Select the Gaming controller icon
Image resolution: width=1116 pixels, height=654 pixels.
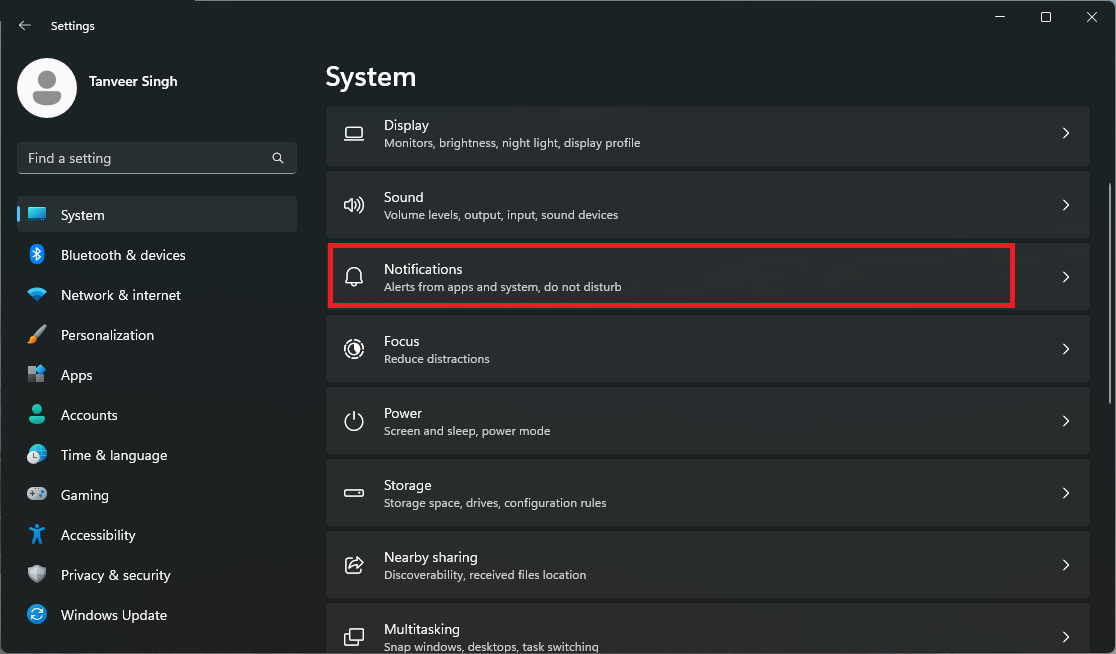tap(37, 495)
